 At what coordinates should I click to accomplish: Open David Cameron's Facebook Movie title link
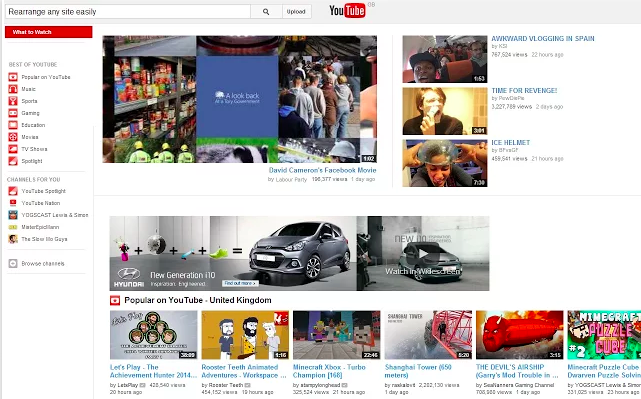(323, 170)
